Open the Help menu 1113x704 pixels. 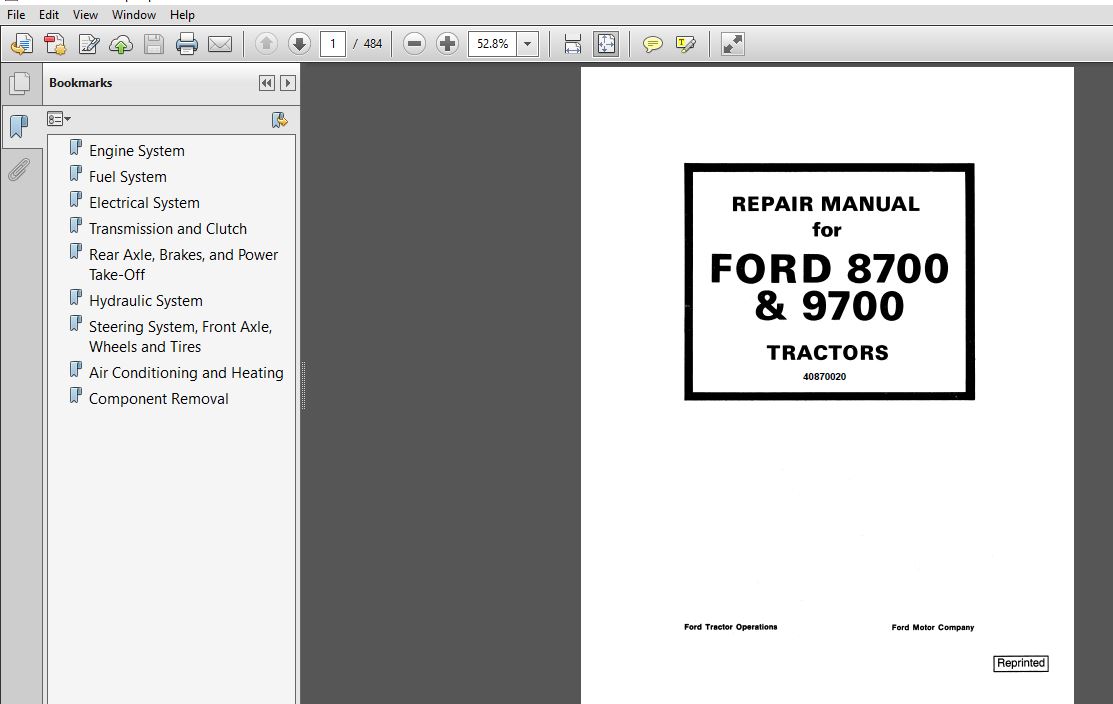tap(182, 14)
